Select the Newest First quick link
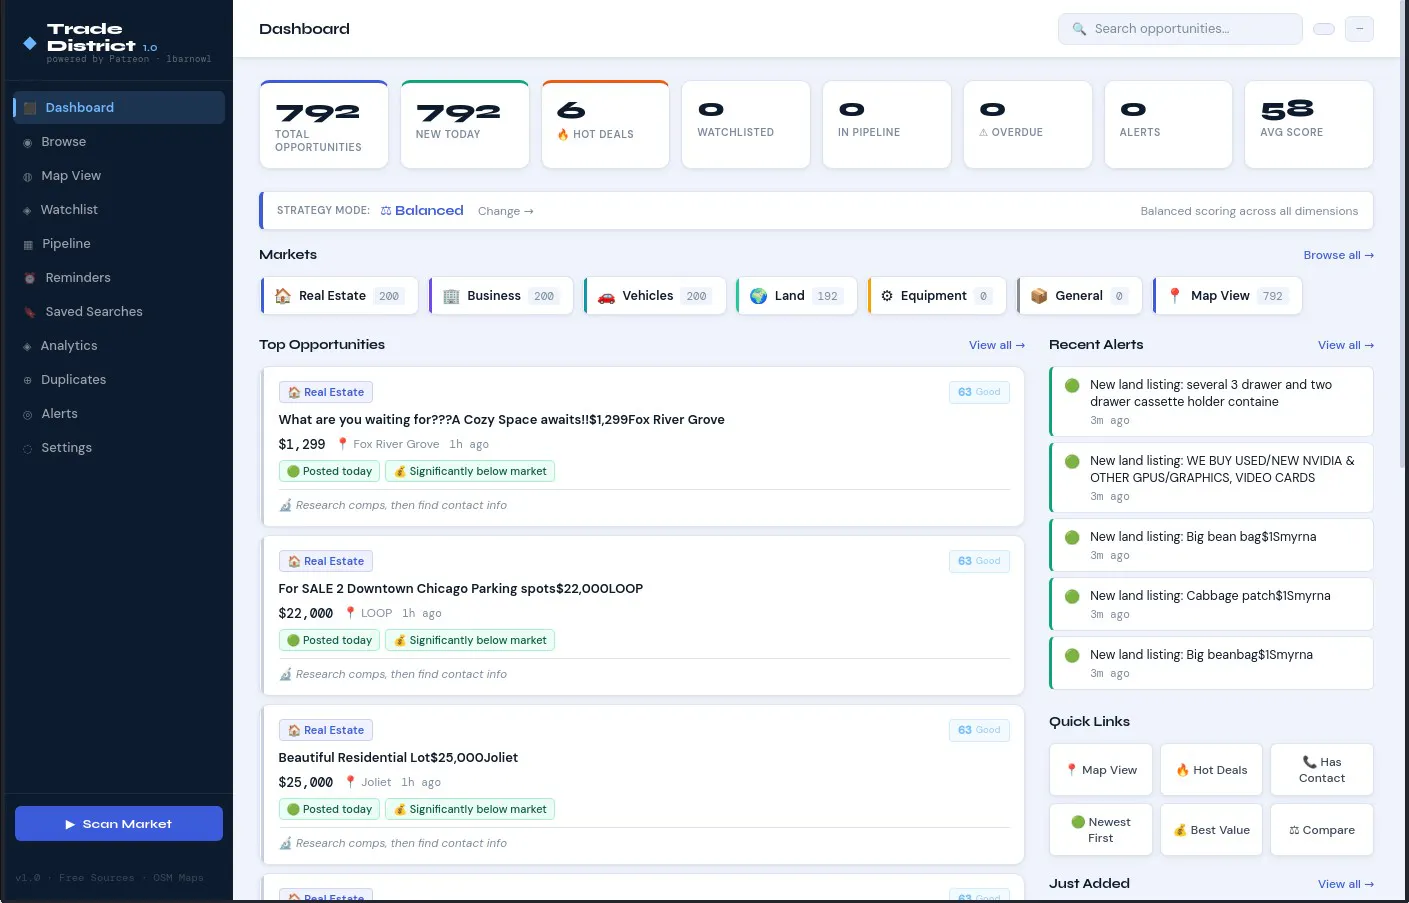 point(1101,830)
